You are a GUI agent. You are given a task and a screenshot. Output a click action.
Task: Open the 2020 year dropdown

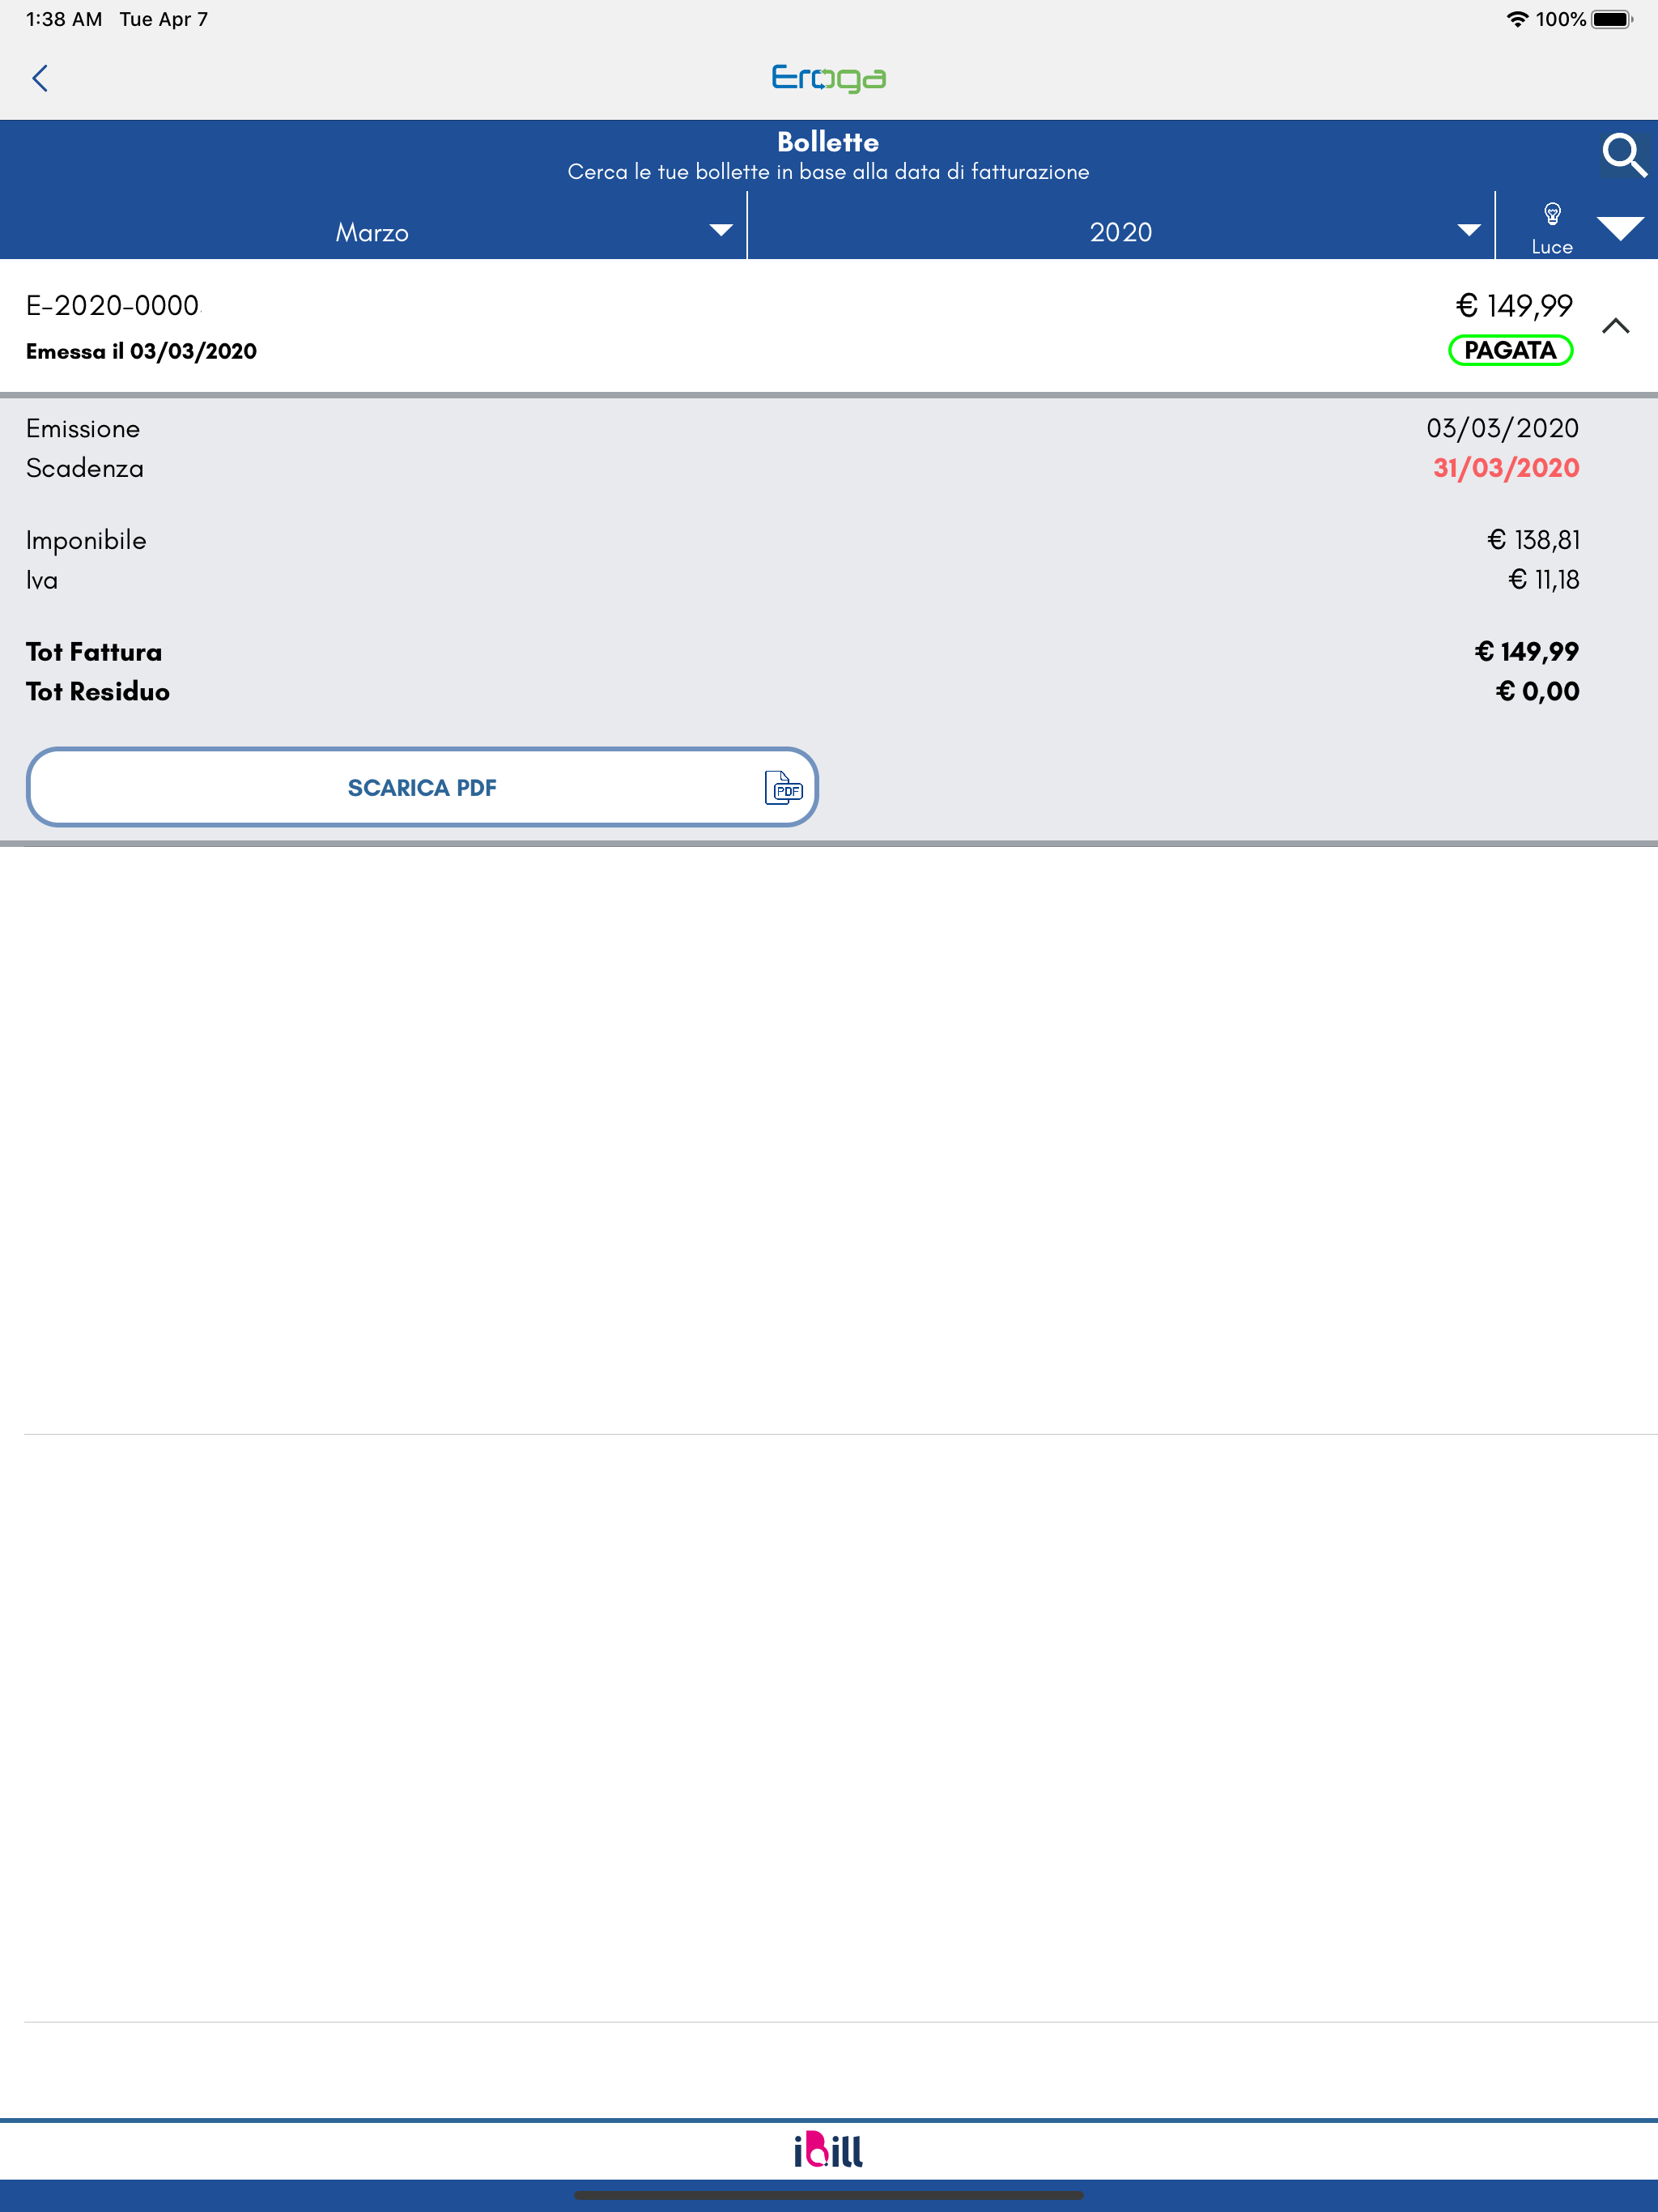[1121, 231]
